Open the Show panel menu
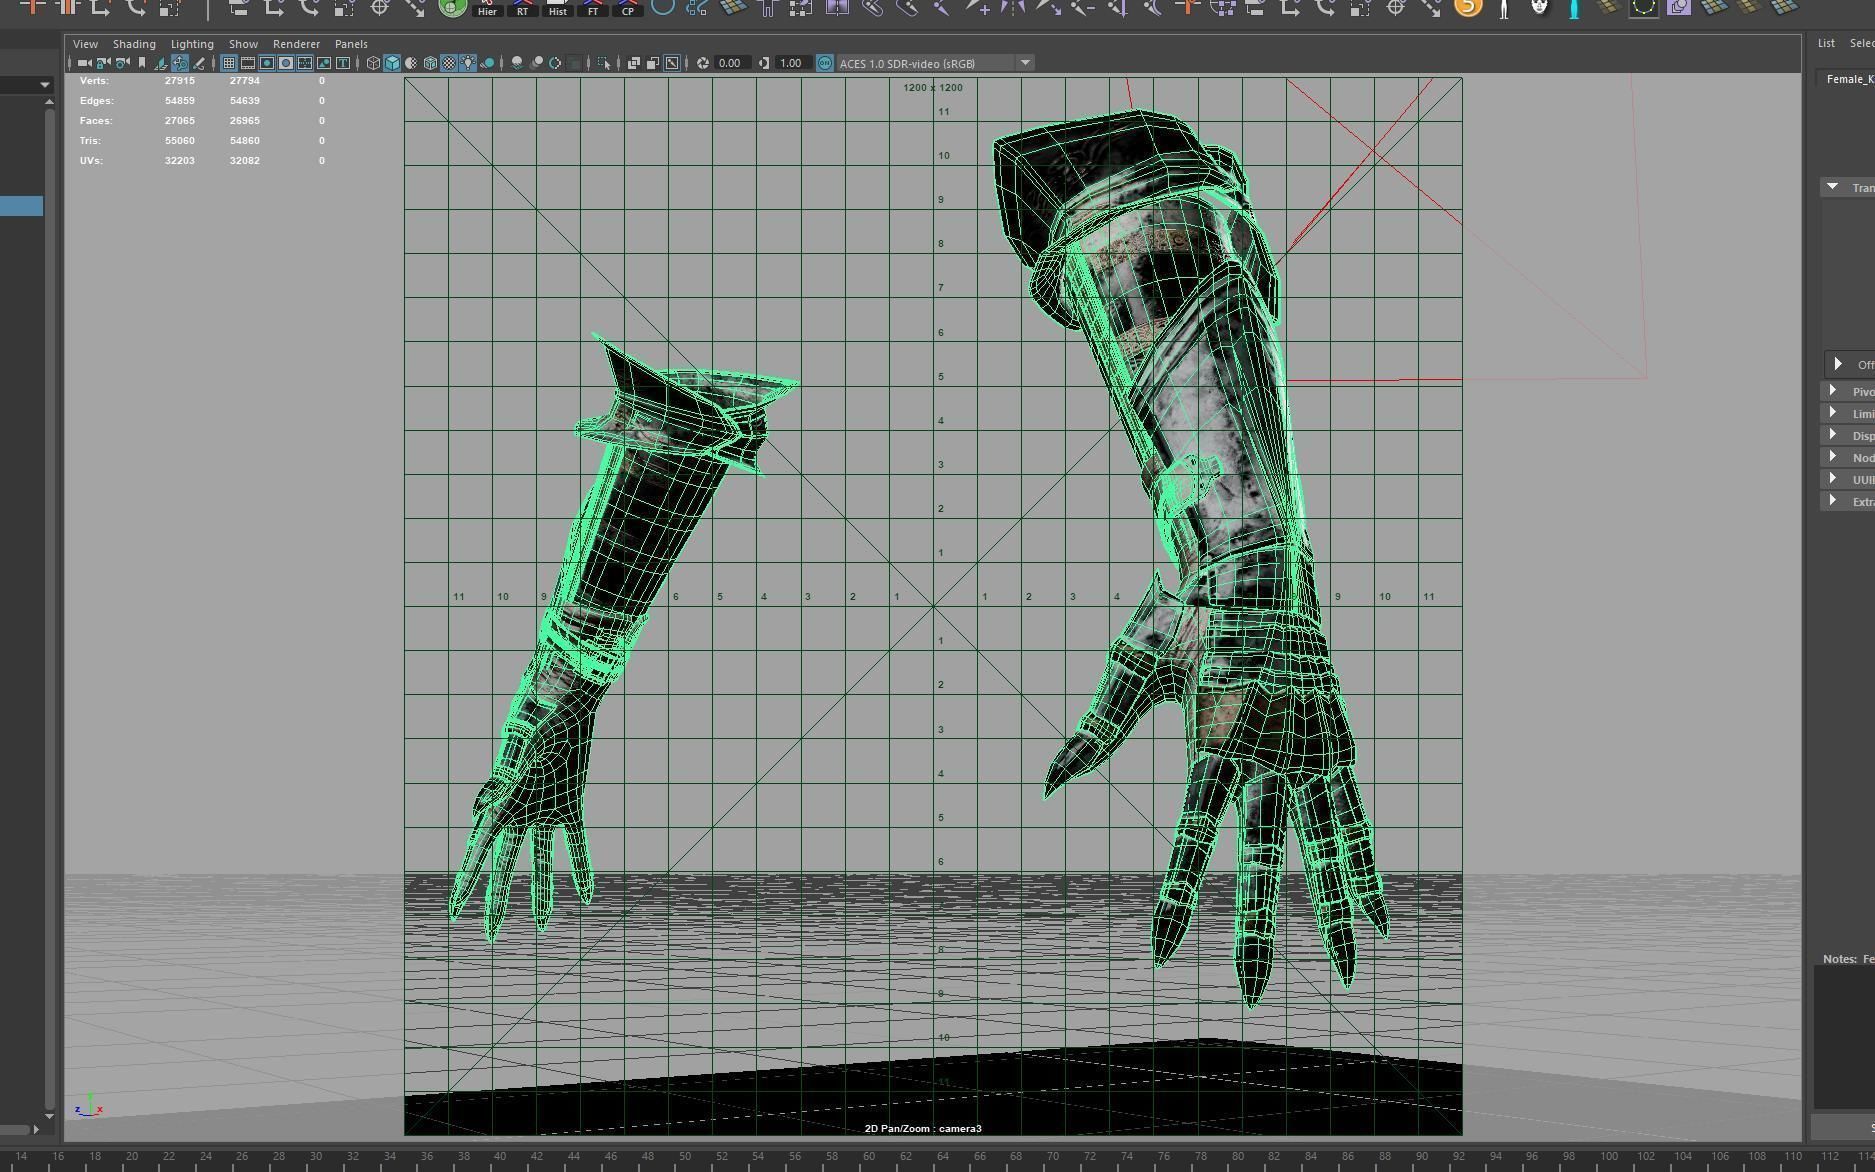Screen dimensions: 1875x1172 243,44
